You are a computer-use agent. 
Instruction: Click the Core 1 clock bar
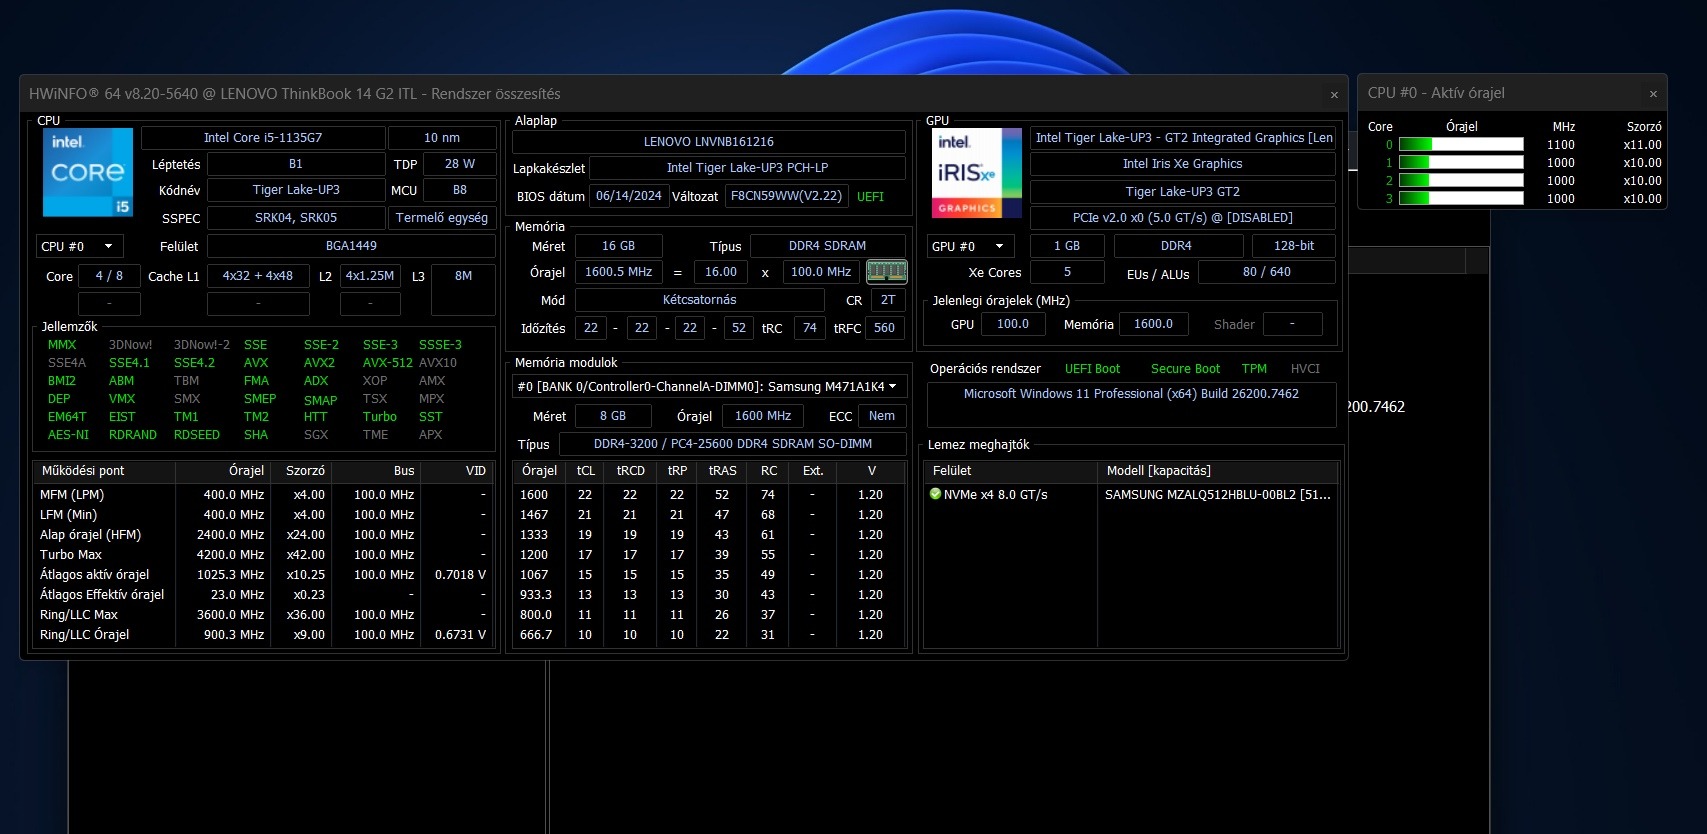coord(1461,163)
